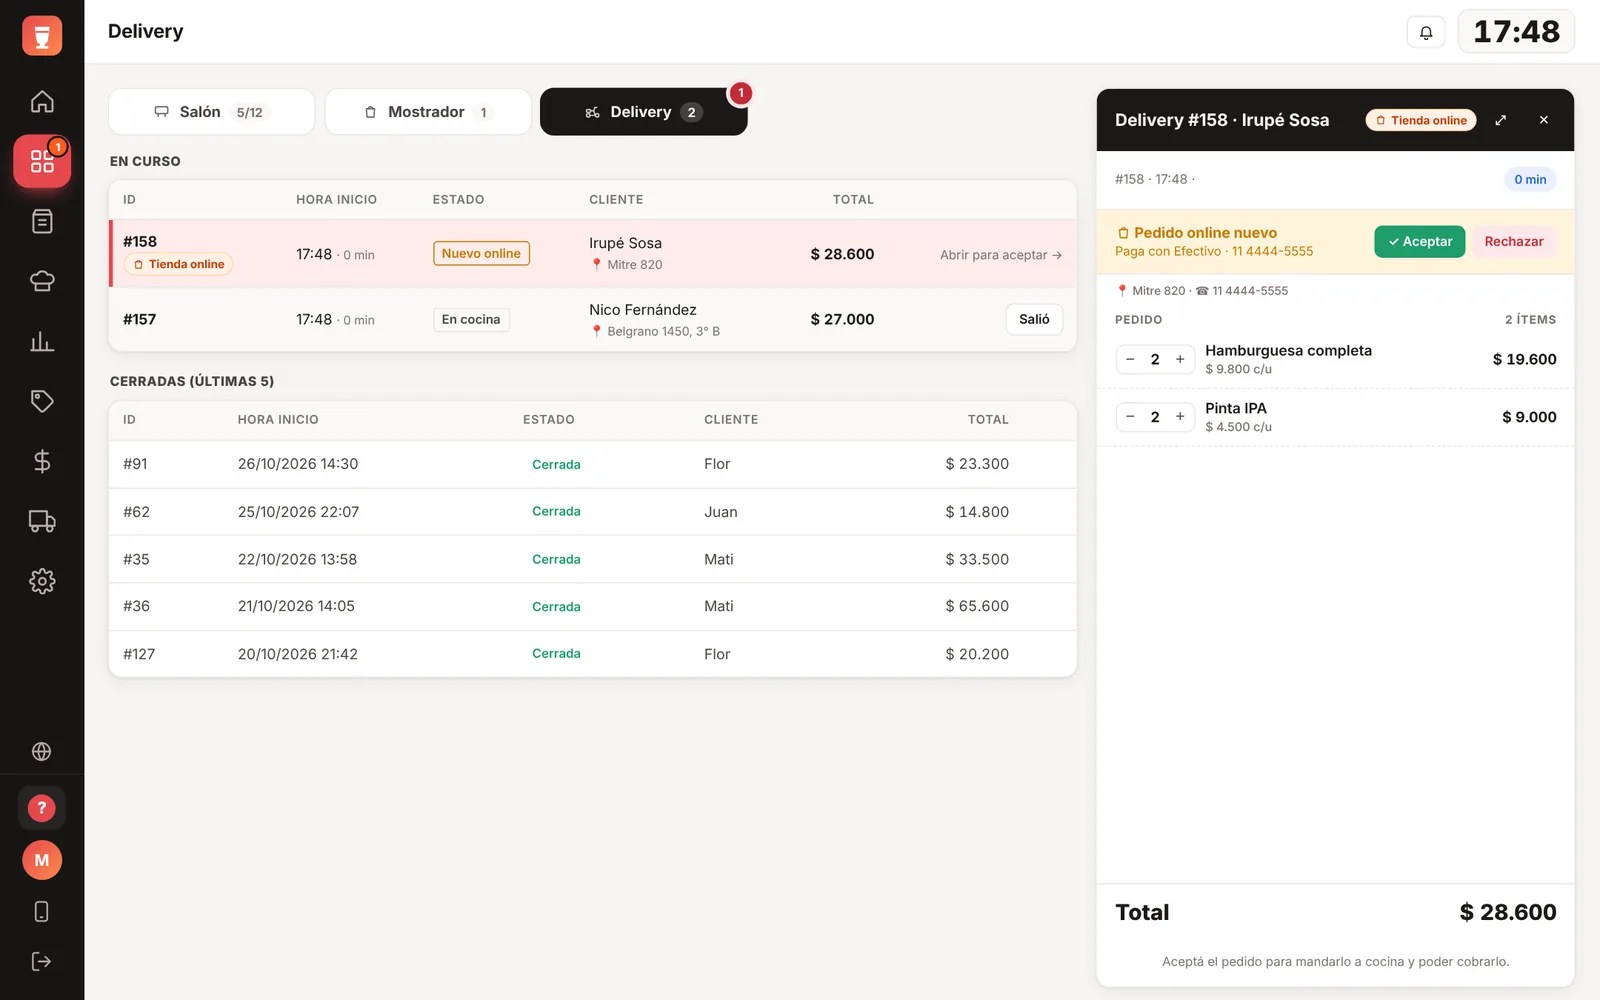Click Abrir para aceptar link

pyautogui.click(x=1001, y=255)
